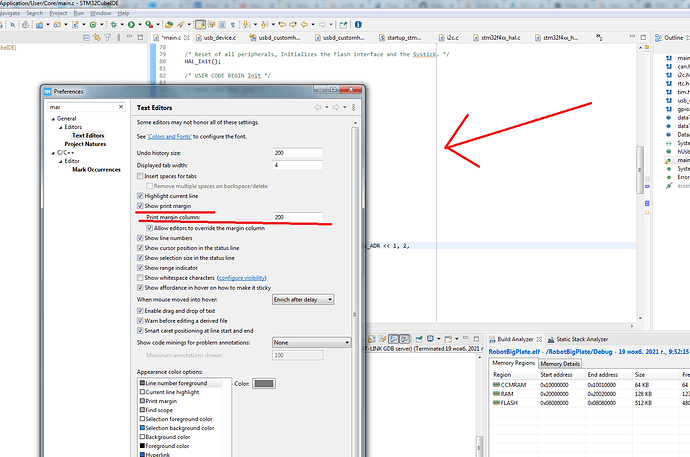Image resolution: width=690 pixels, height=457 pixels.
Task: Enable Show whitespace characters checkbox
Action: [x=140, y=278]
